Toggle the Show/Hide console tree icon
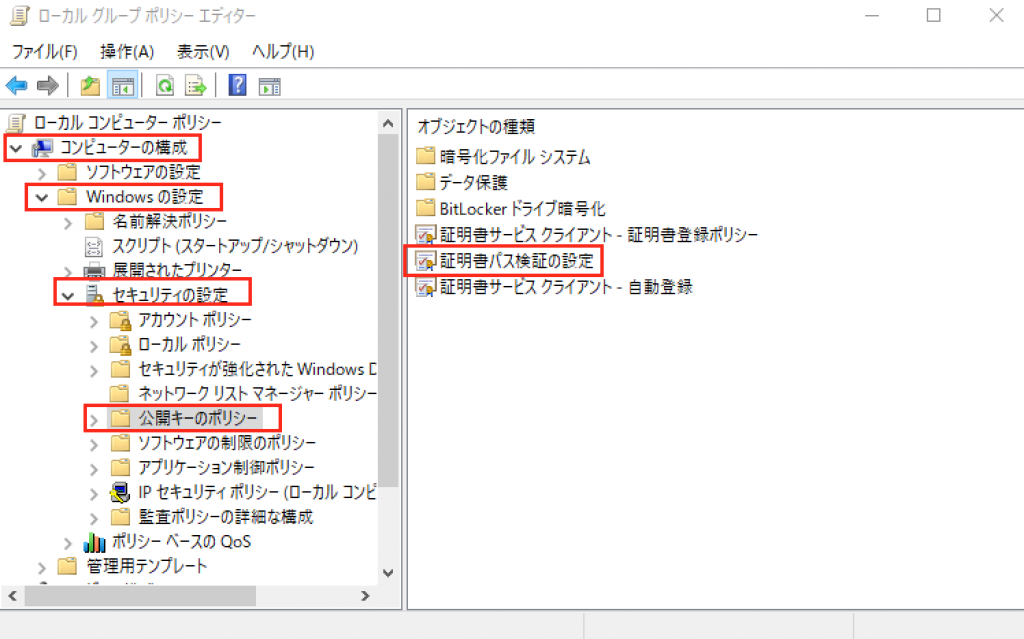Viewport: 1024px width, 639px height. coord(122,86)
